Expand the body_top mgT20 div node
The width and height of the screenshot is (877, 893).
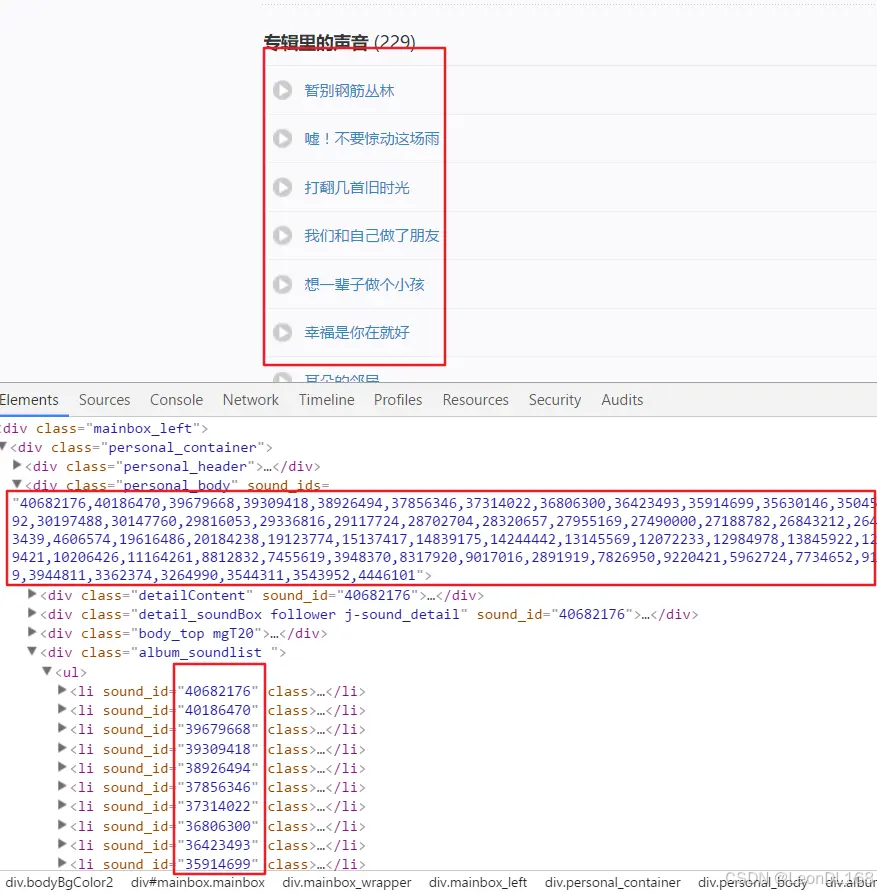32,632
